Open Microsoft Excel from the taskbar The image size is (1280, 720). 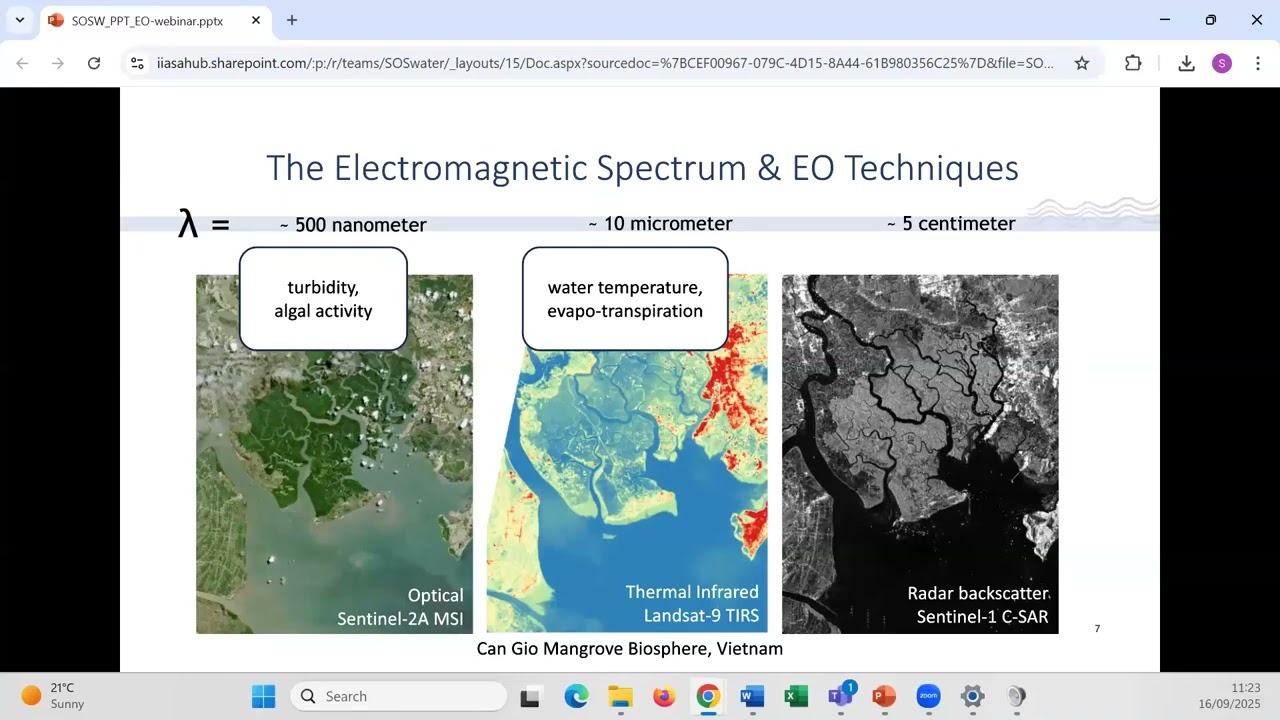coord(796,696)
